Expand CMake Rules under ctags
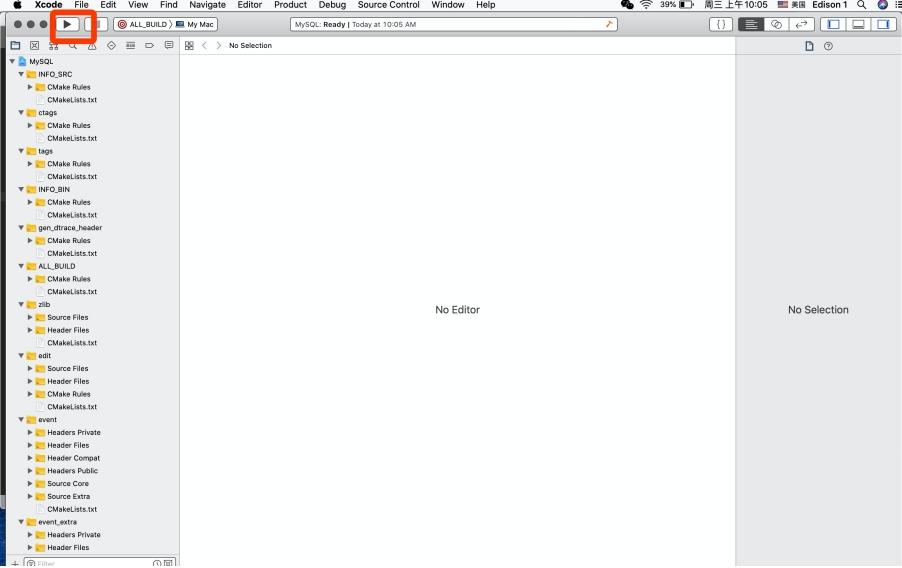902x568 pixels. [x=30, y=125]
